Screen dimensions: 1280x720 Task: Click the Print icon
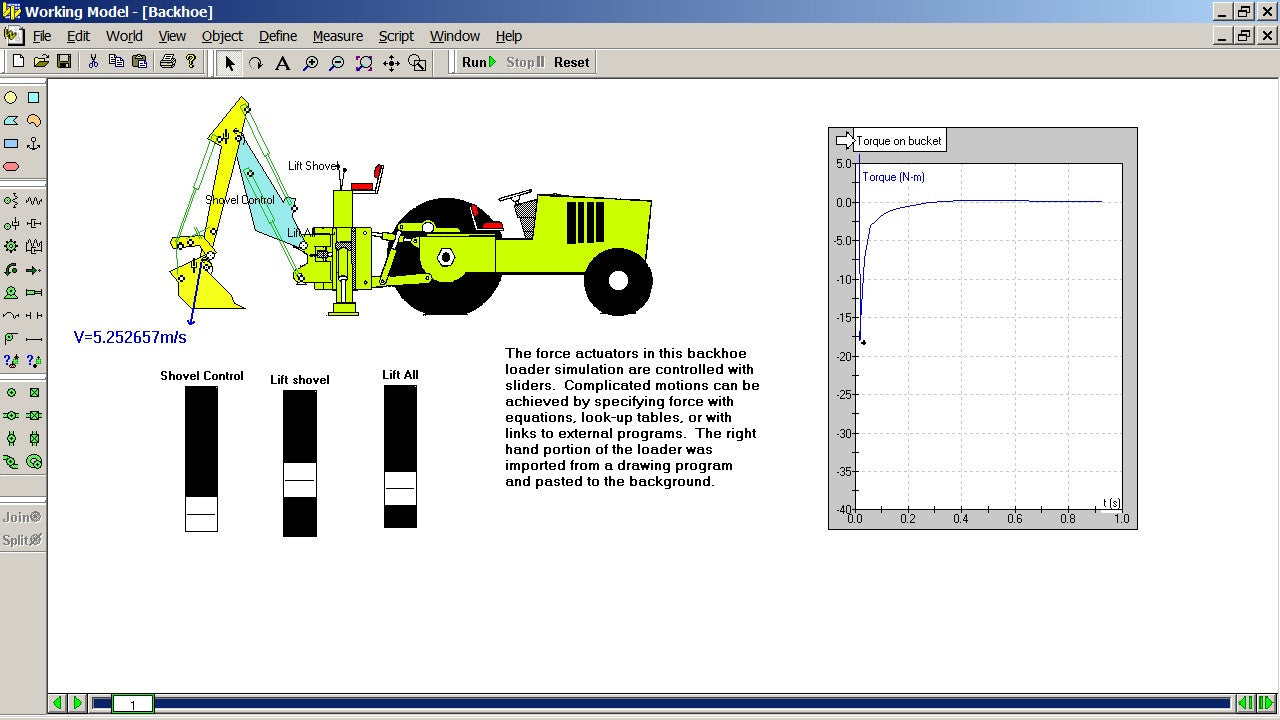[167, 62]
